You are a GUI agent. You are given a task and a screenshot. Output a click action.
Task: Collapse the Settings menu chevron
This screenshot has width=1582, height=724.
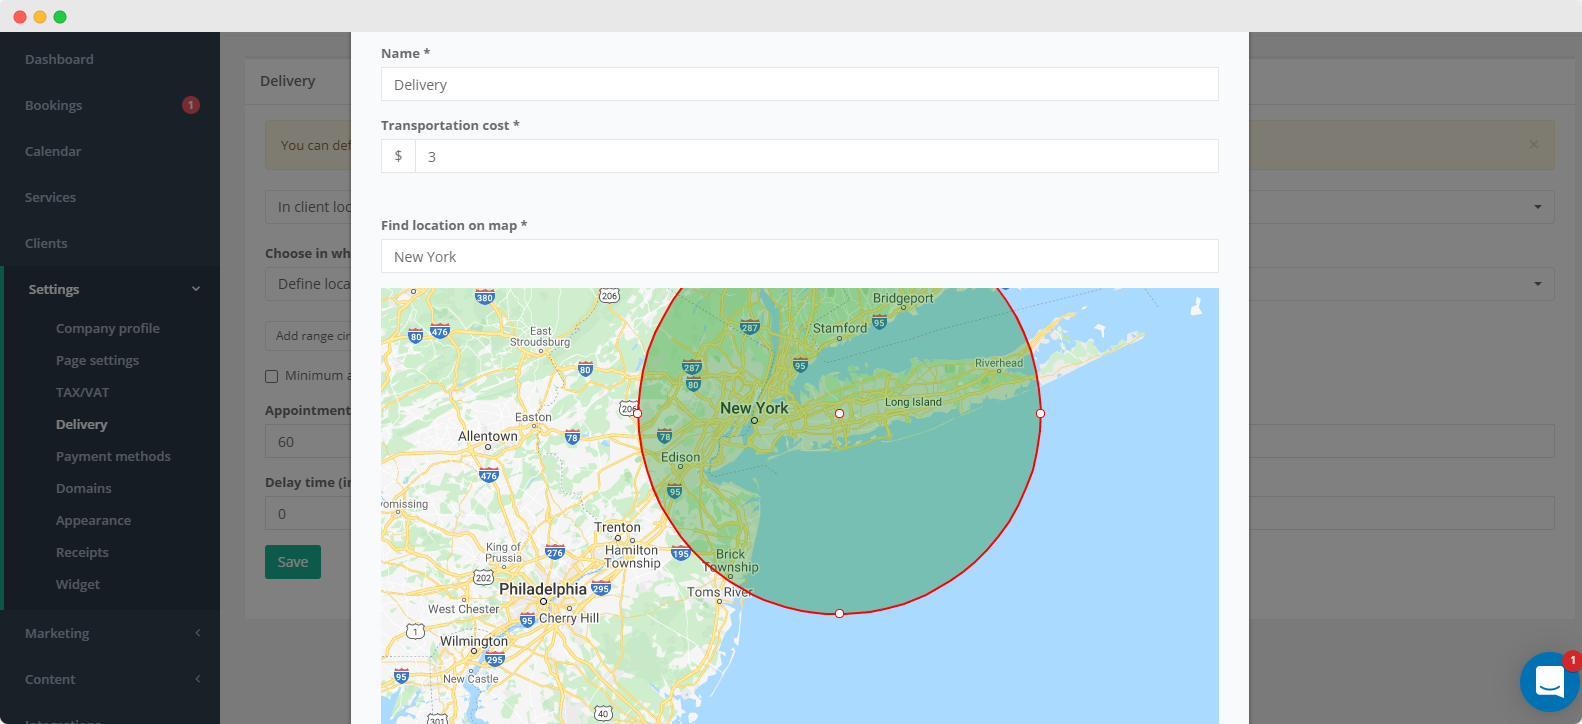click(196, 289)
